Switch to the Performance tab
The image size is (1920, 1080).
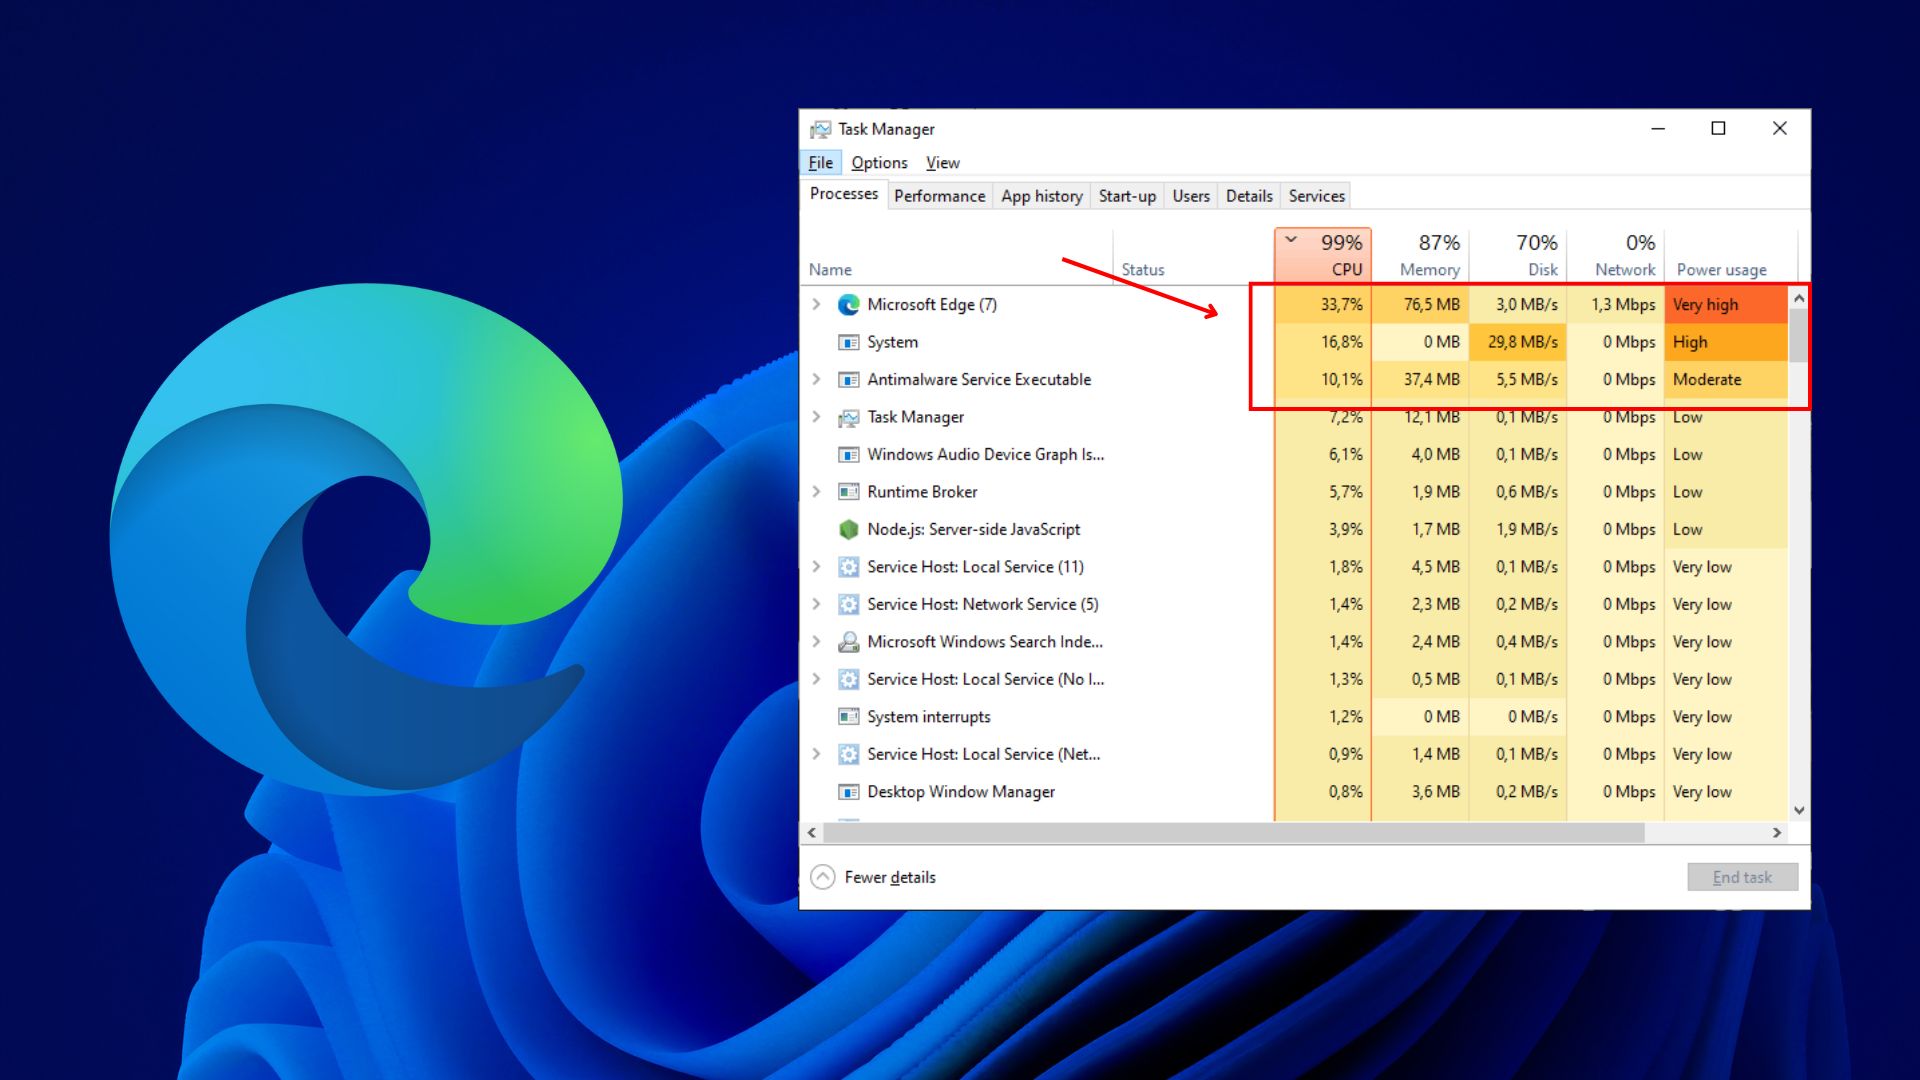pyautogui.click(x=939, y=196)
